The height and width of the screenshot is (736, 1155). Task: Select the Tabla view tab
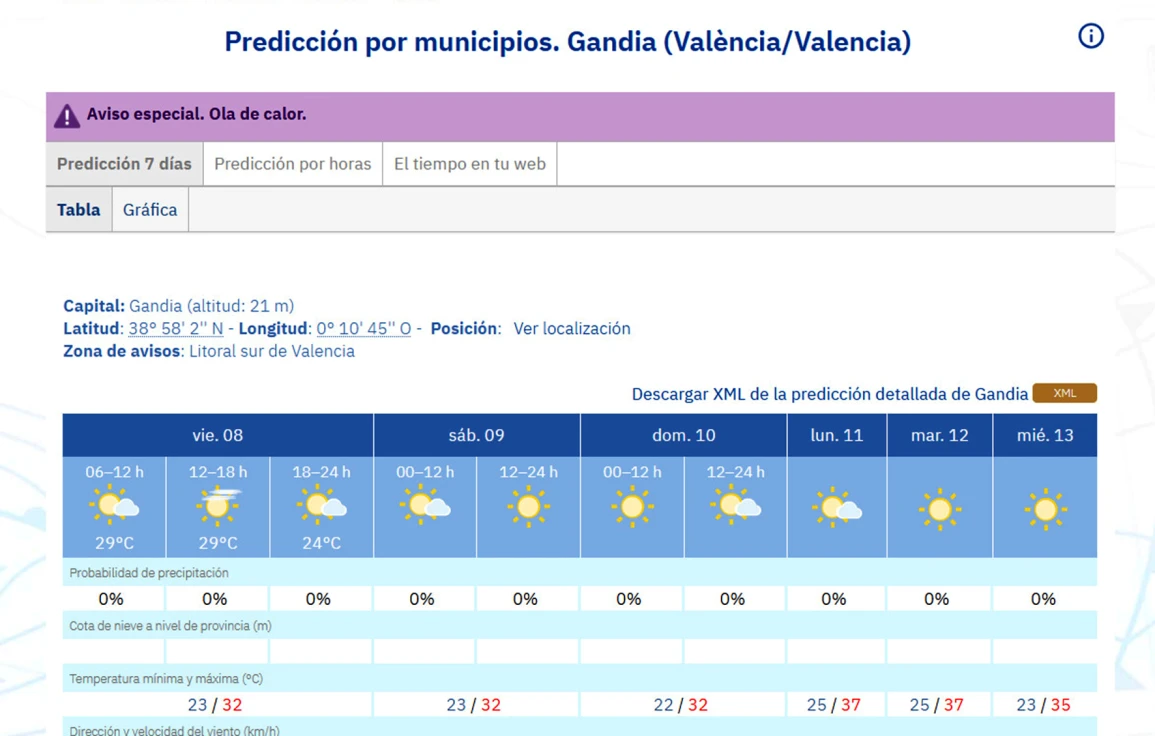[x=79, y=210]
